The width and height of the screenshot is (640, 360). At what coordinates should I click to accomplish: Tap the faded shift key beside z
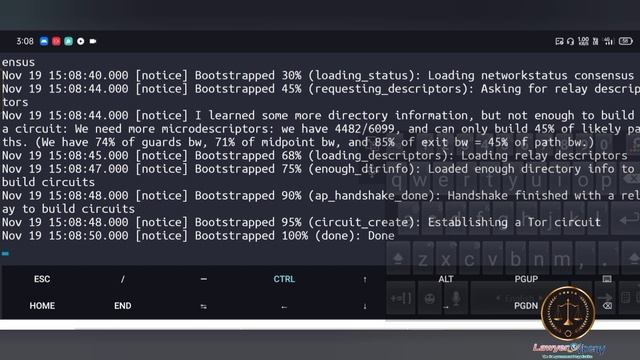(x=398, y=258)
